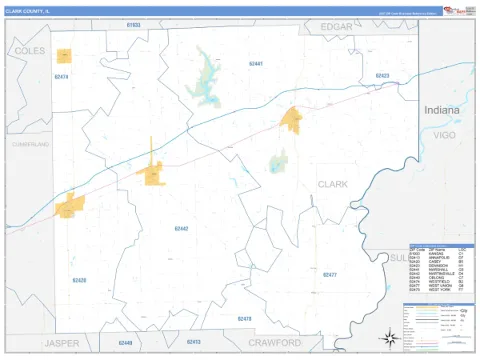
Task: Click ZIP code label 62420
Action: pos(79,280)
